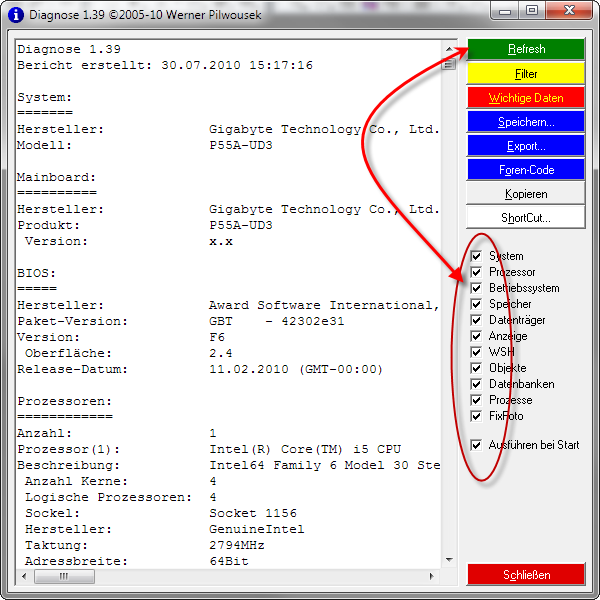
Task: Click the '2794MHz' Taktung value
Action: point(237,545)
